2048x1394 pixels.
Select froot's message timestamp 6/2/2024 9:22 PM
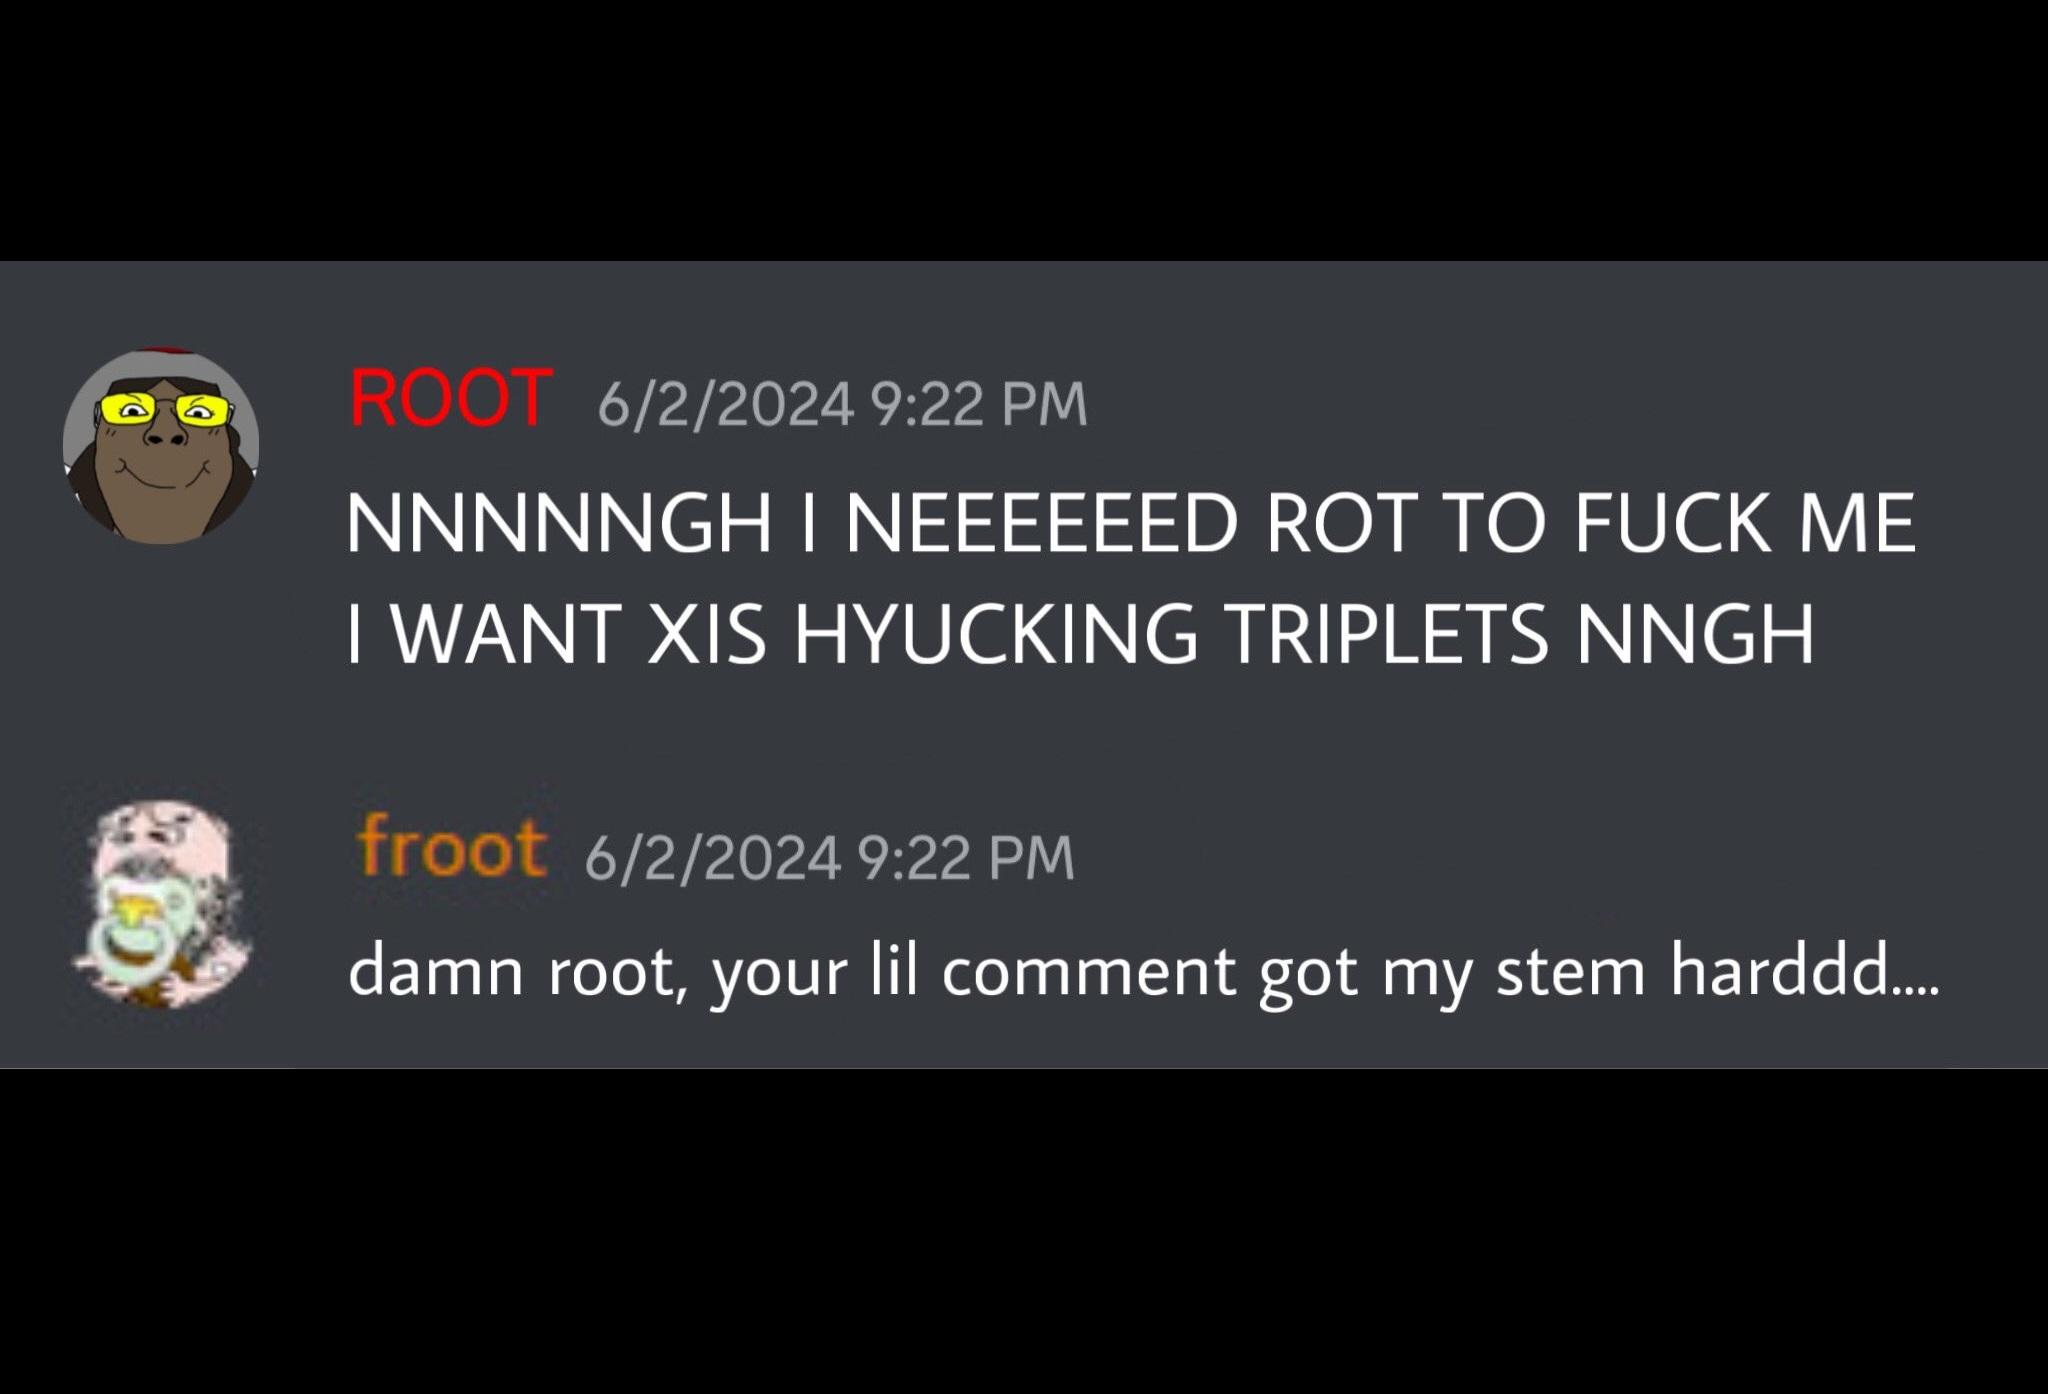(x=829, y=858)
